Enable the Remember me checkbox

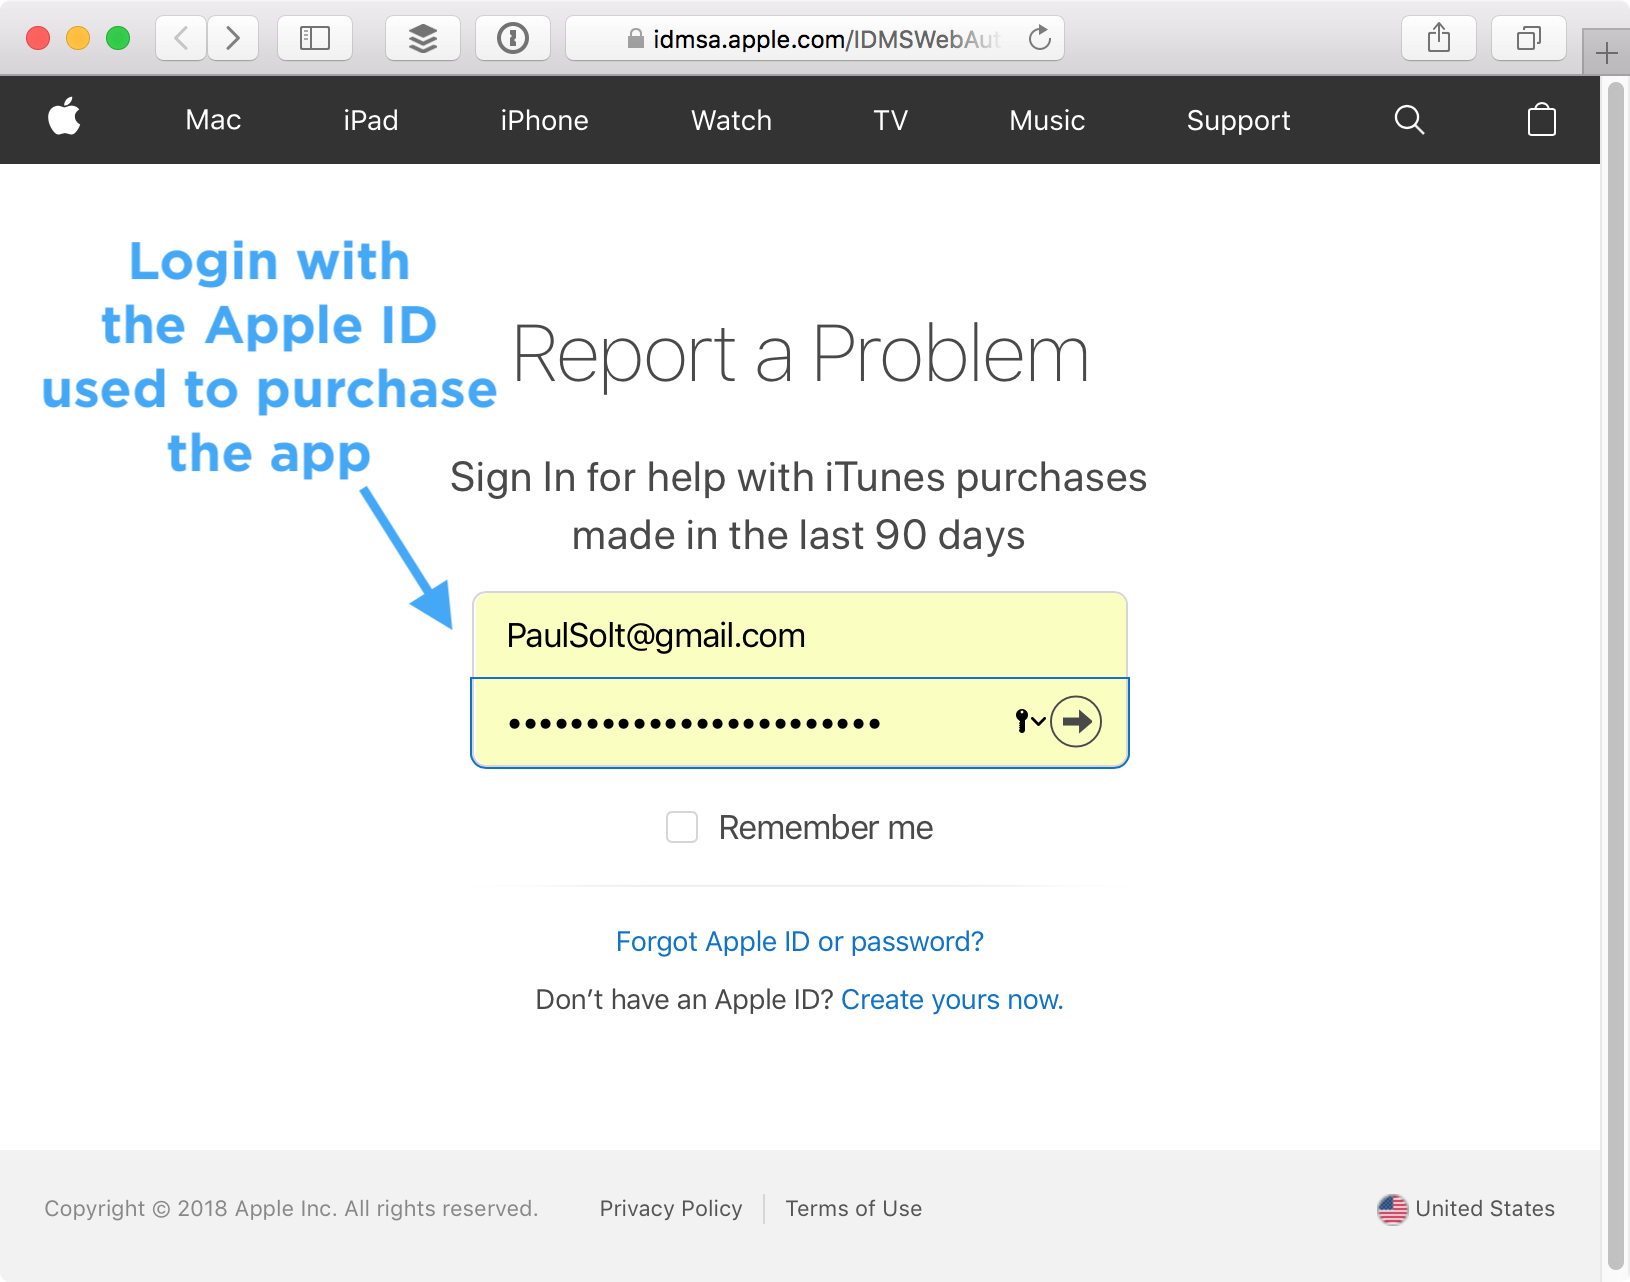(682, 827)
